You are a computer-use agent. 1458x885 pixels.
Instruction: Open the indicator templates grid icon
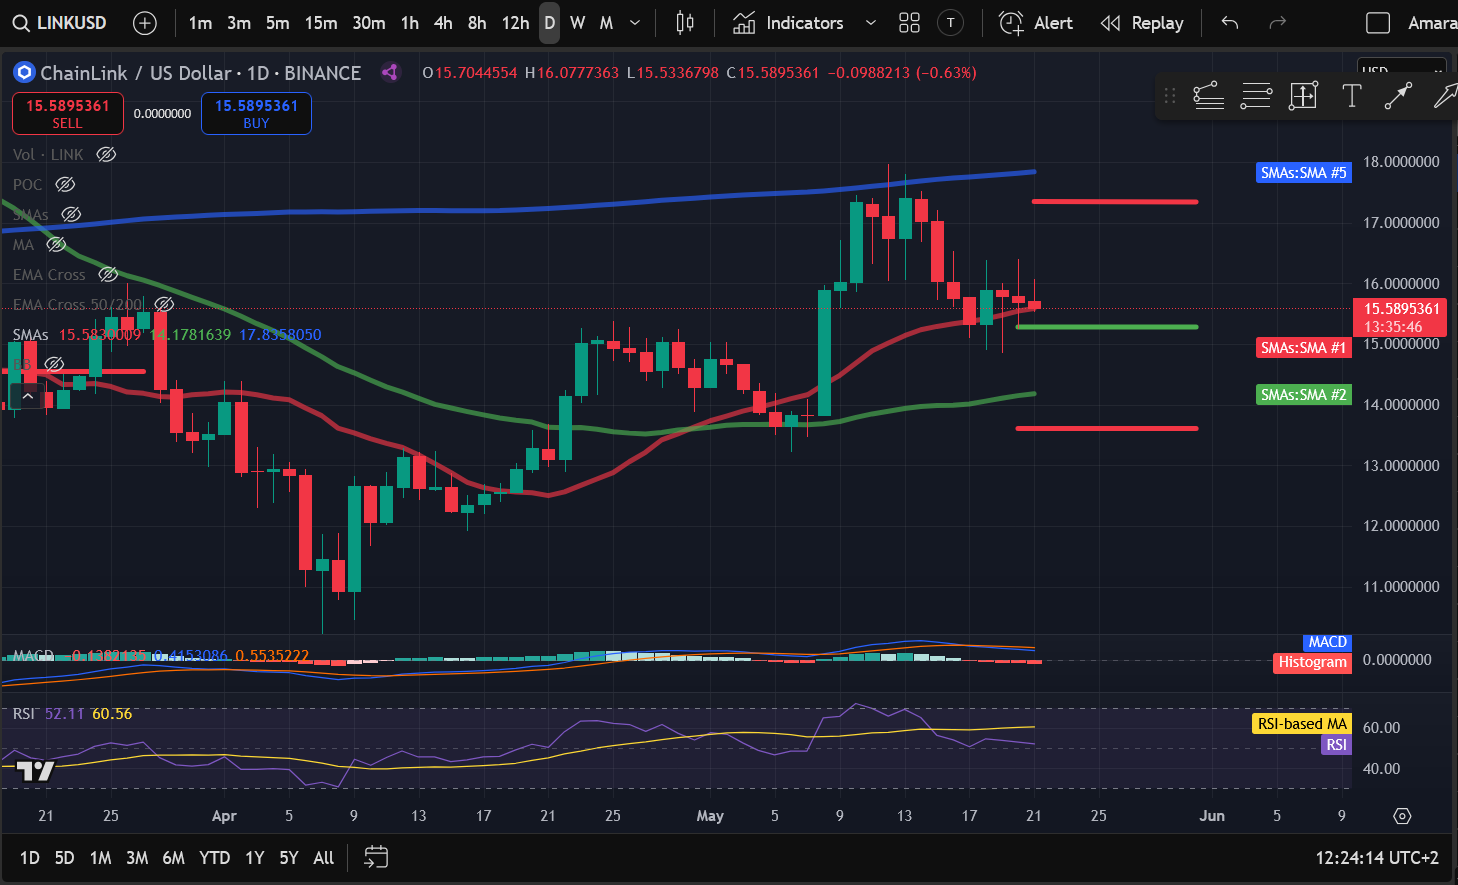(x=909, y=23)
